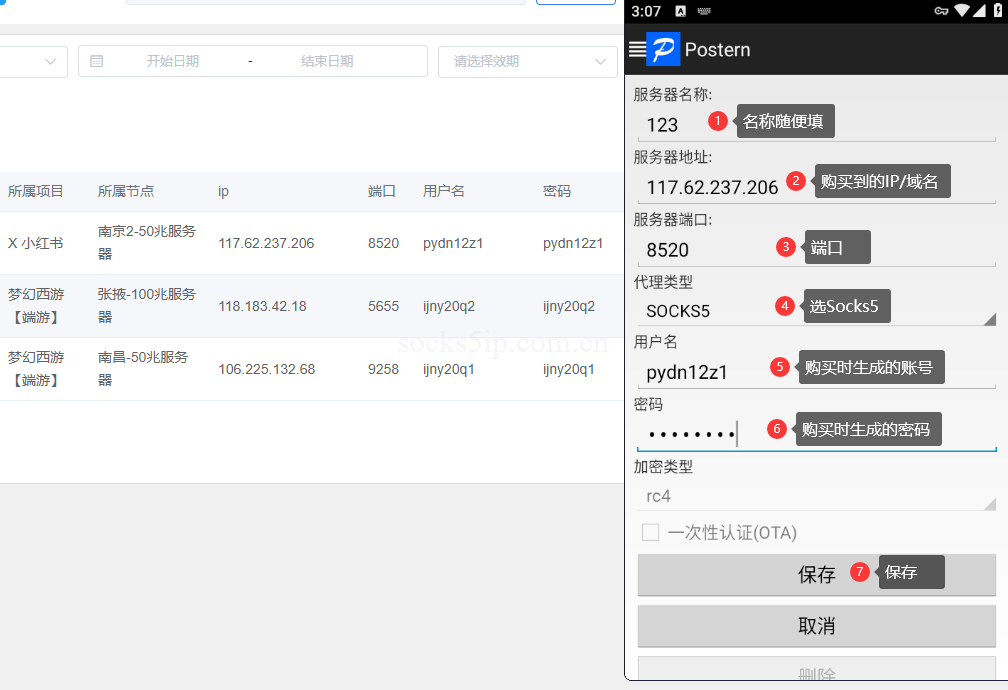Screen dimensions: 1008x690
Task: Open the 代理类型 SOCKS5 dropdown
Action: click(816, 310)
